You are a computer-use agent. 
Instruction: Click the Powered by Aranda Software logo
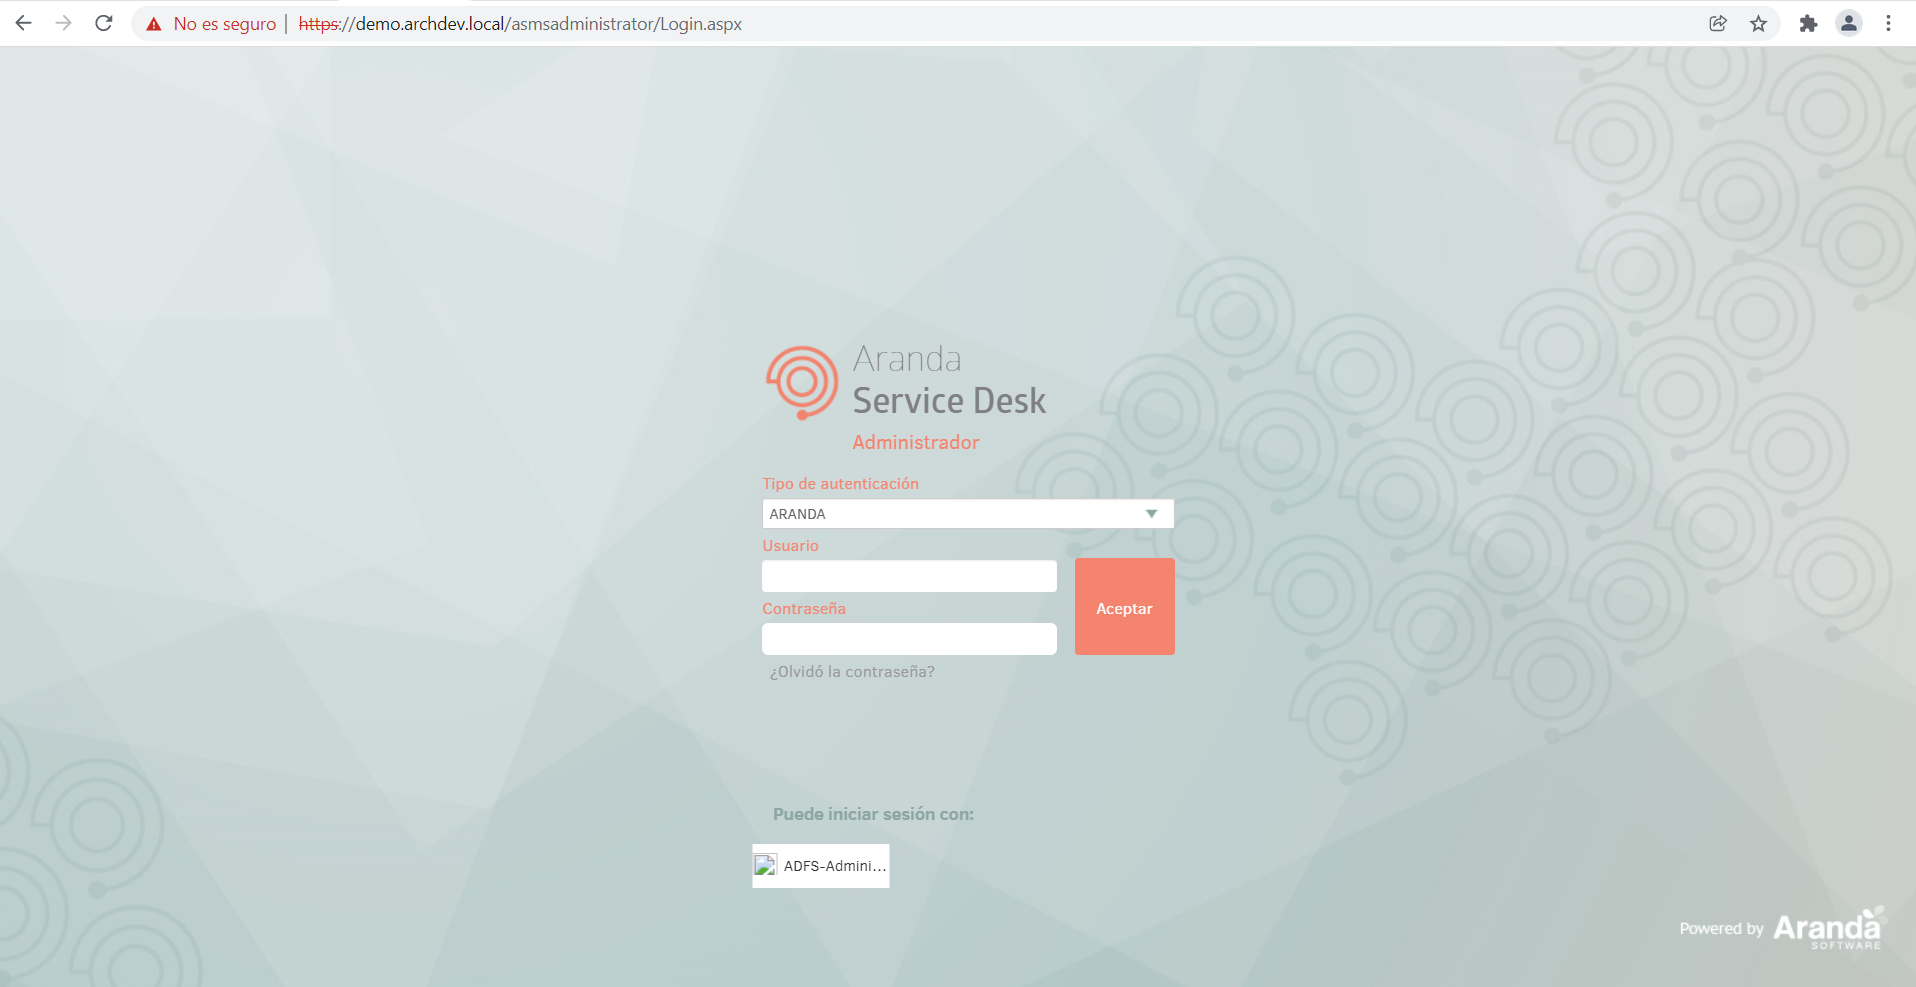[x=1782, y=928]
